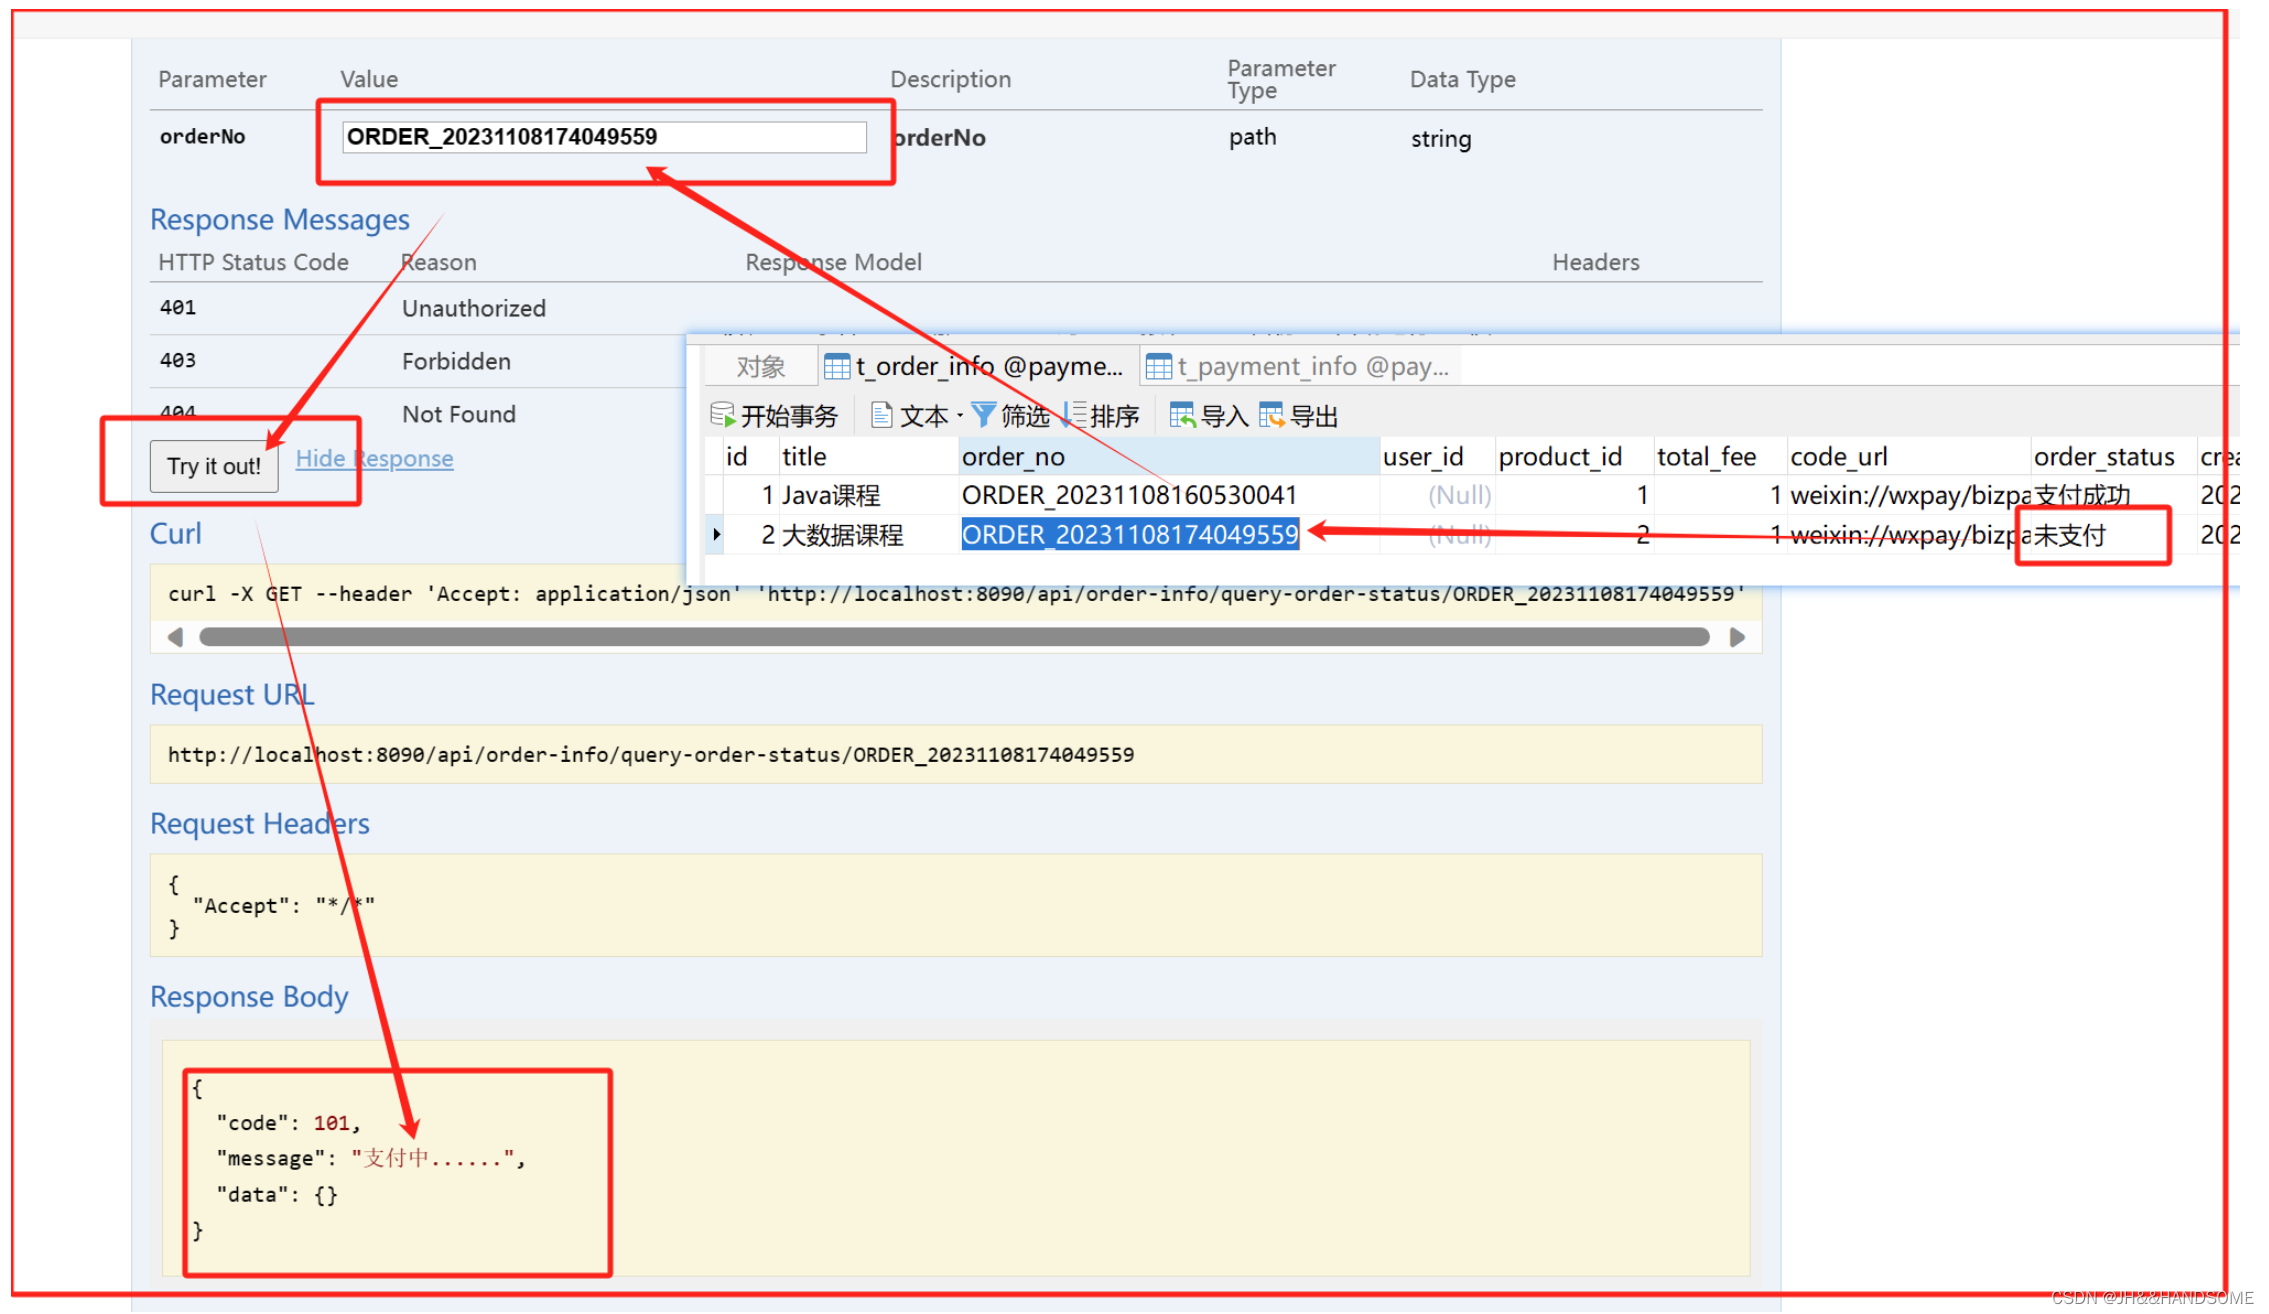
Task: Click the Try it out! button
Action: pos(214,466)
